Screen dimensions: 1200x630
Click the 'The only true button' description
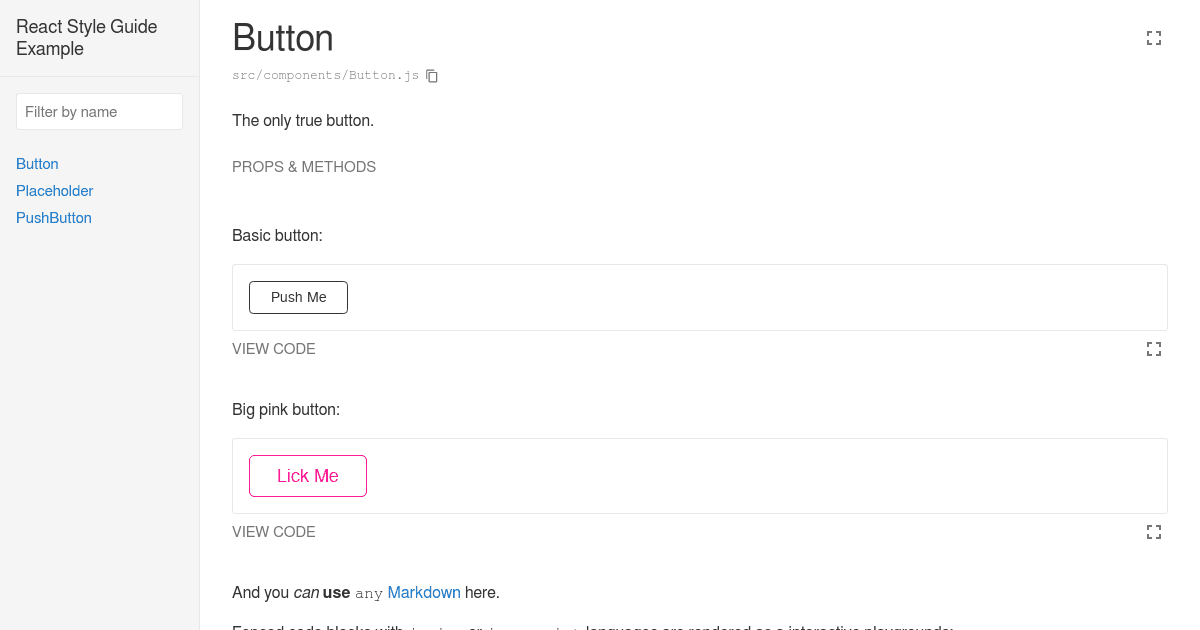tap(303, 120)
